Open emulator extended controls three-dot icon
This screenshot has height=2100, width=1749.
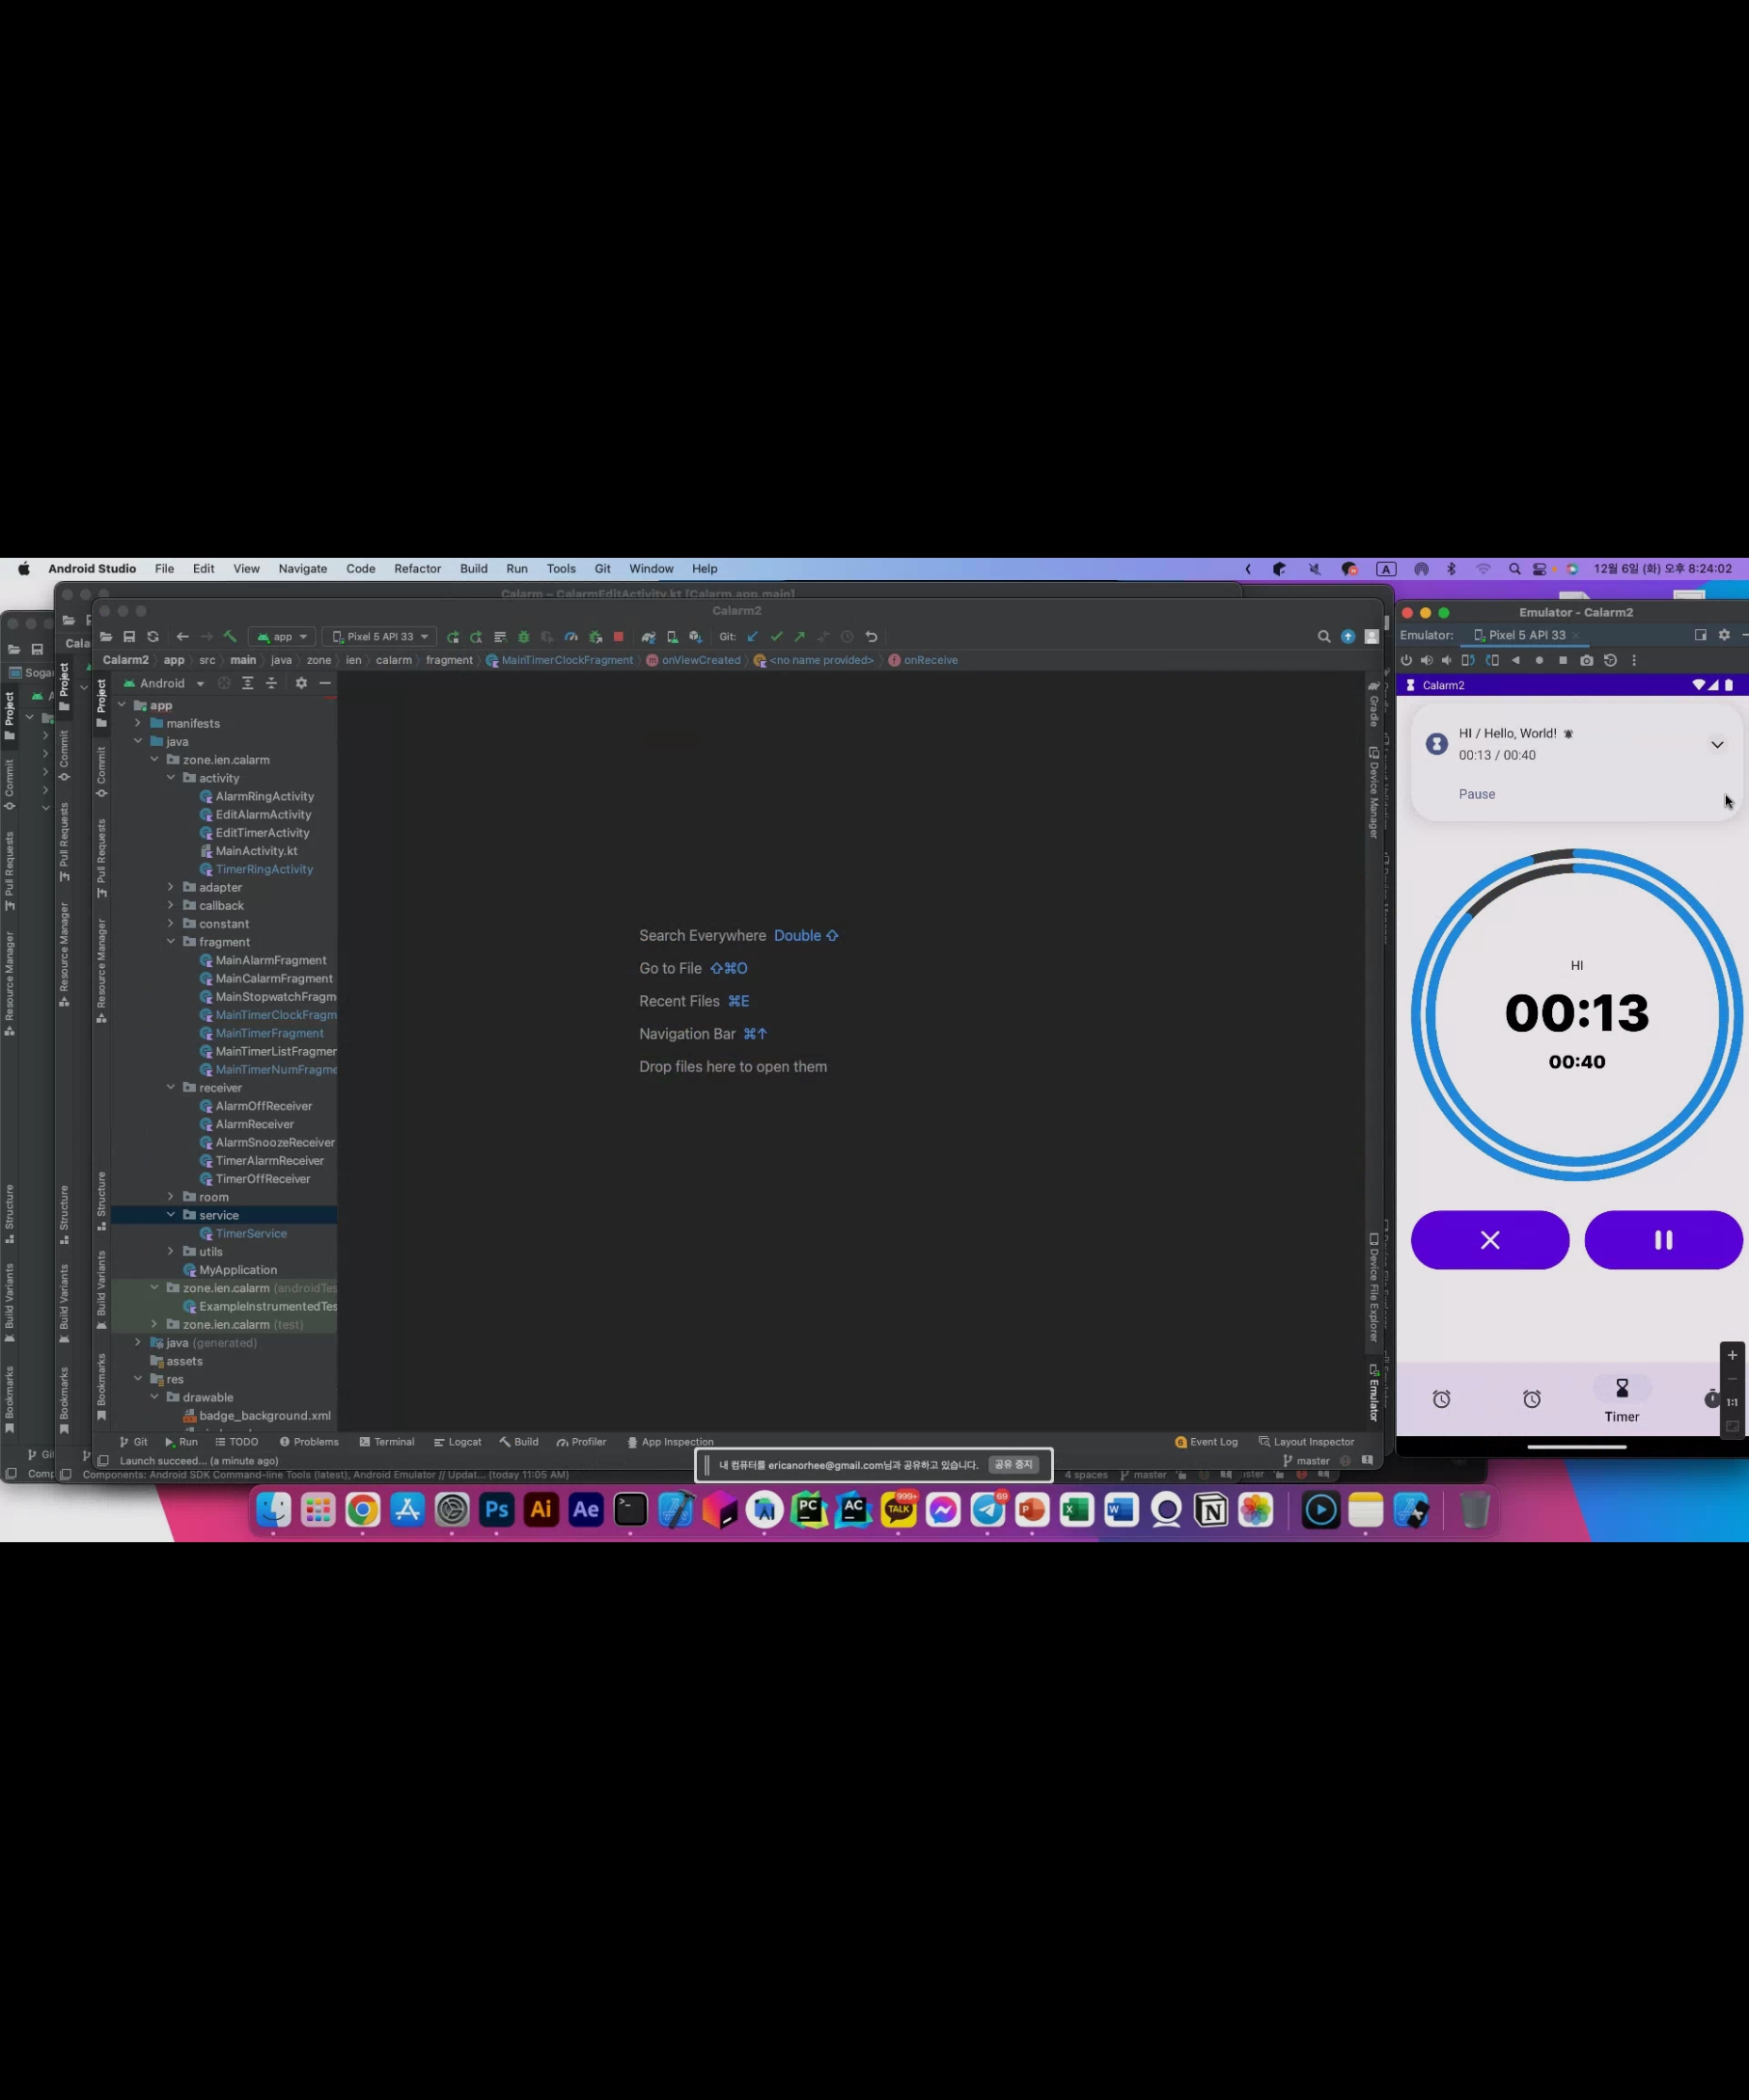tap(1634, 660)
